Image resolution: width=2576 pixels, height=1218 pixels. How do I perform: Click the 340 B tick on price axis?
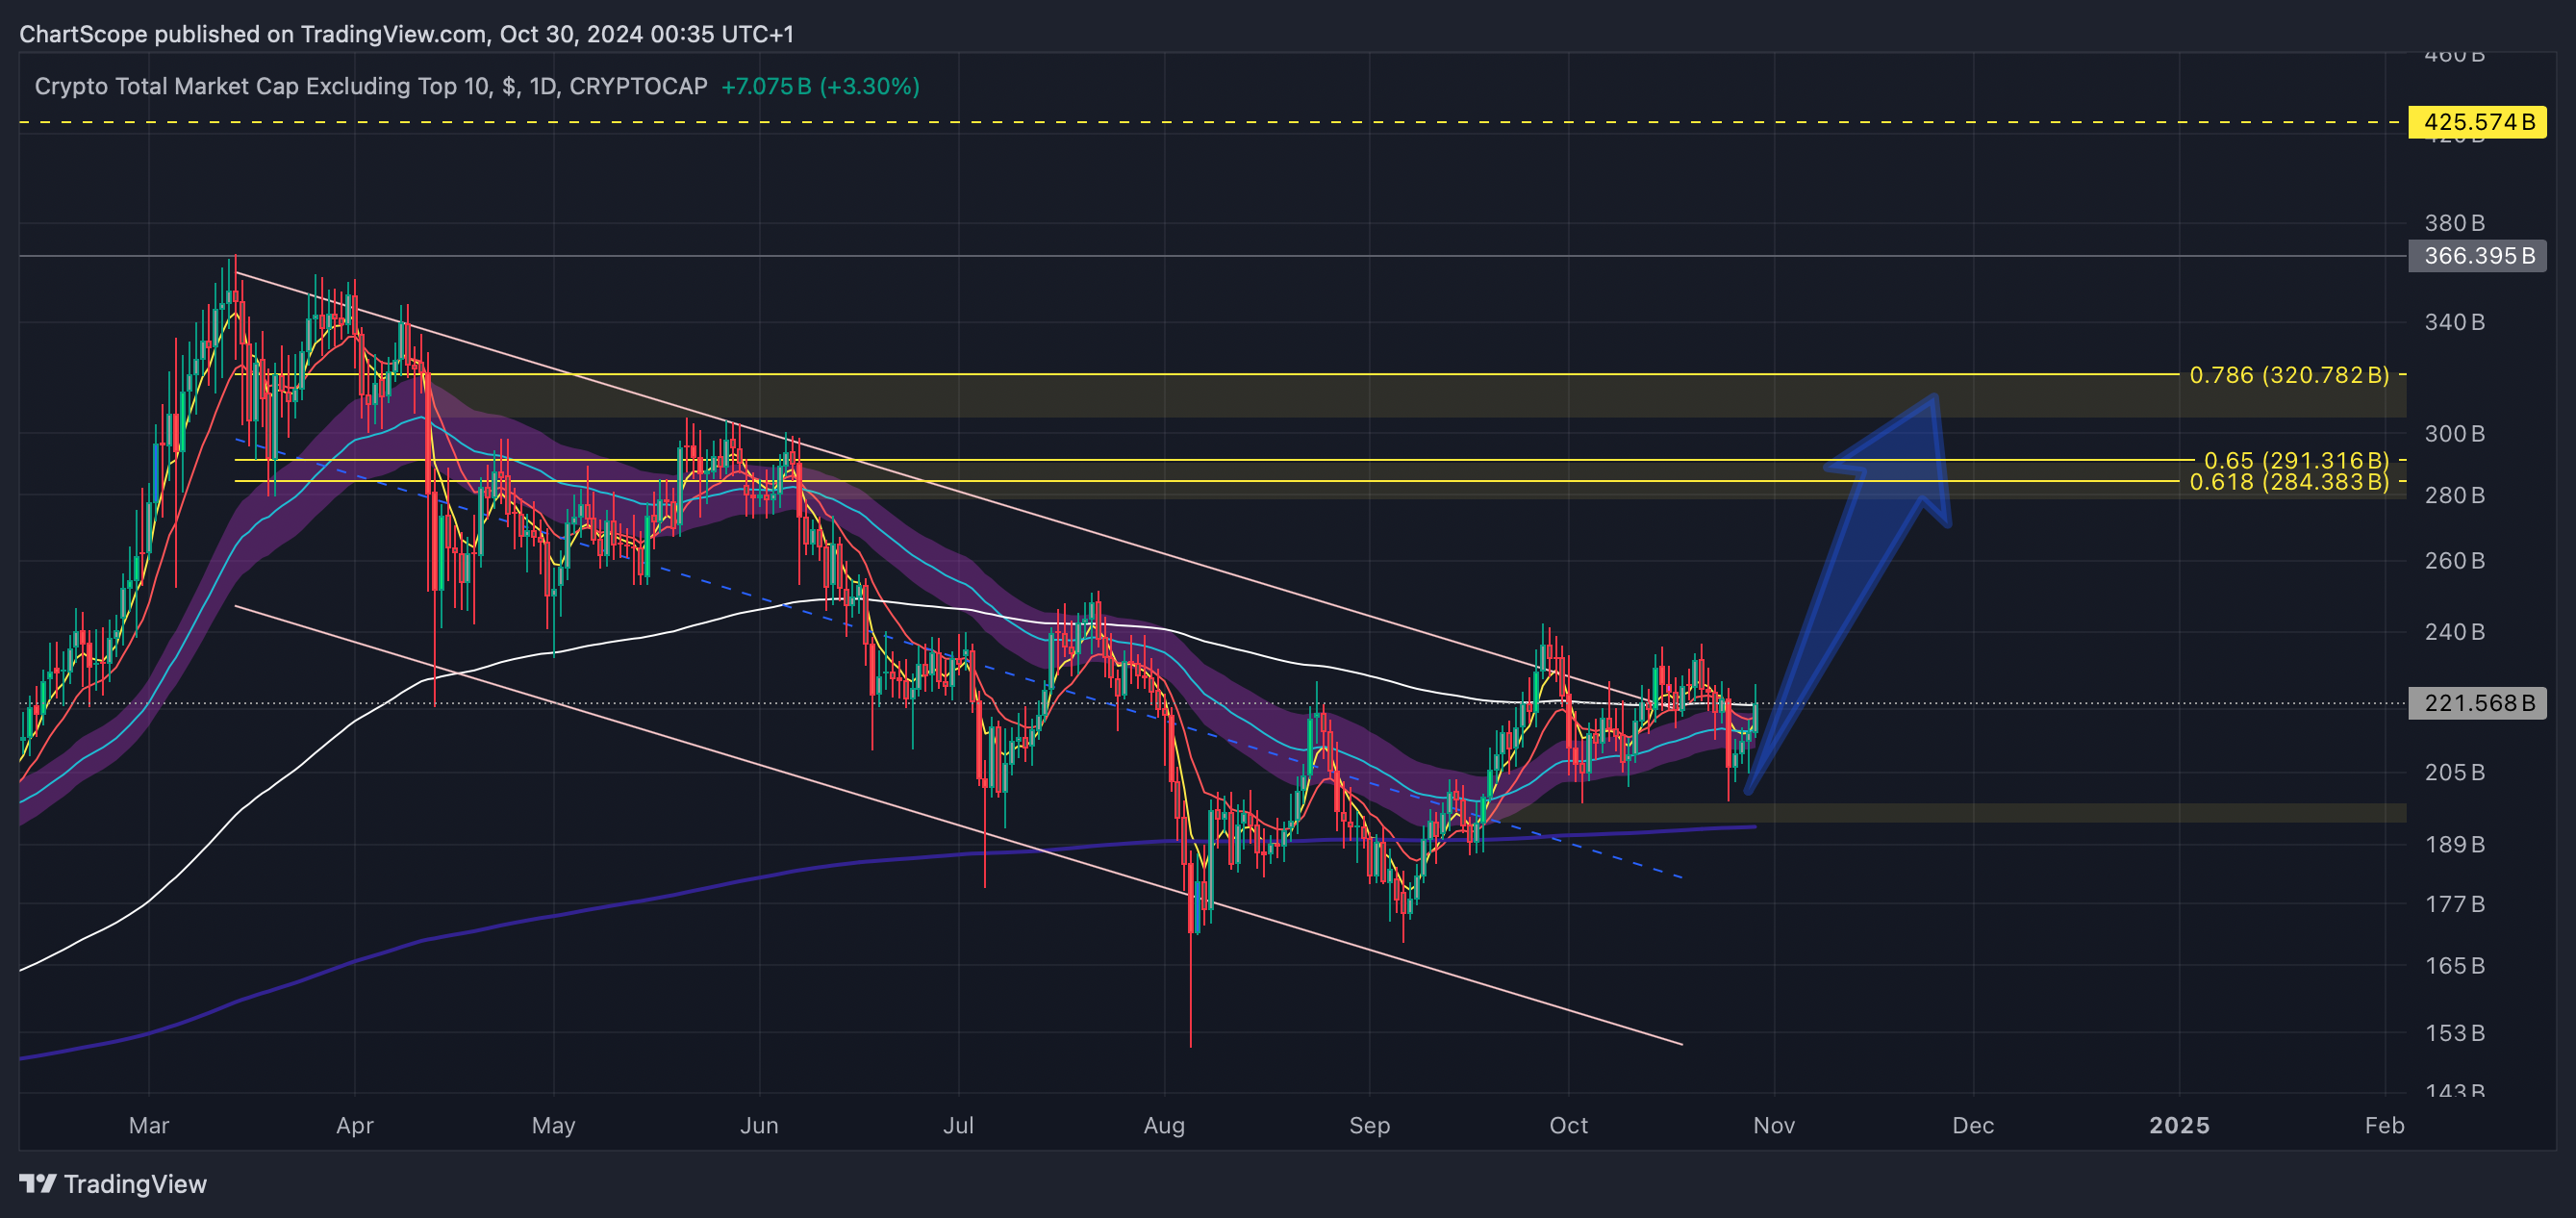(2454, 322)
